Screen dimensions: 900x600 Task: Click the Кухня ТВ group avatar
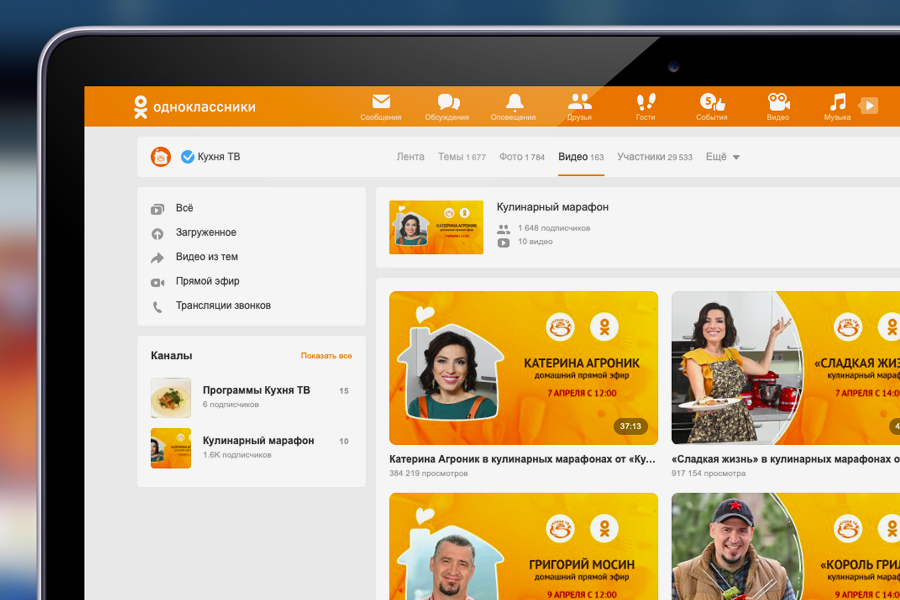pos(161,157)
